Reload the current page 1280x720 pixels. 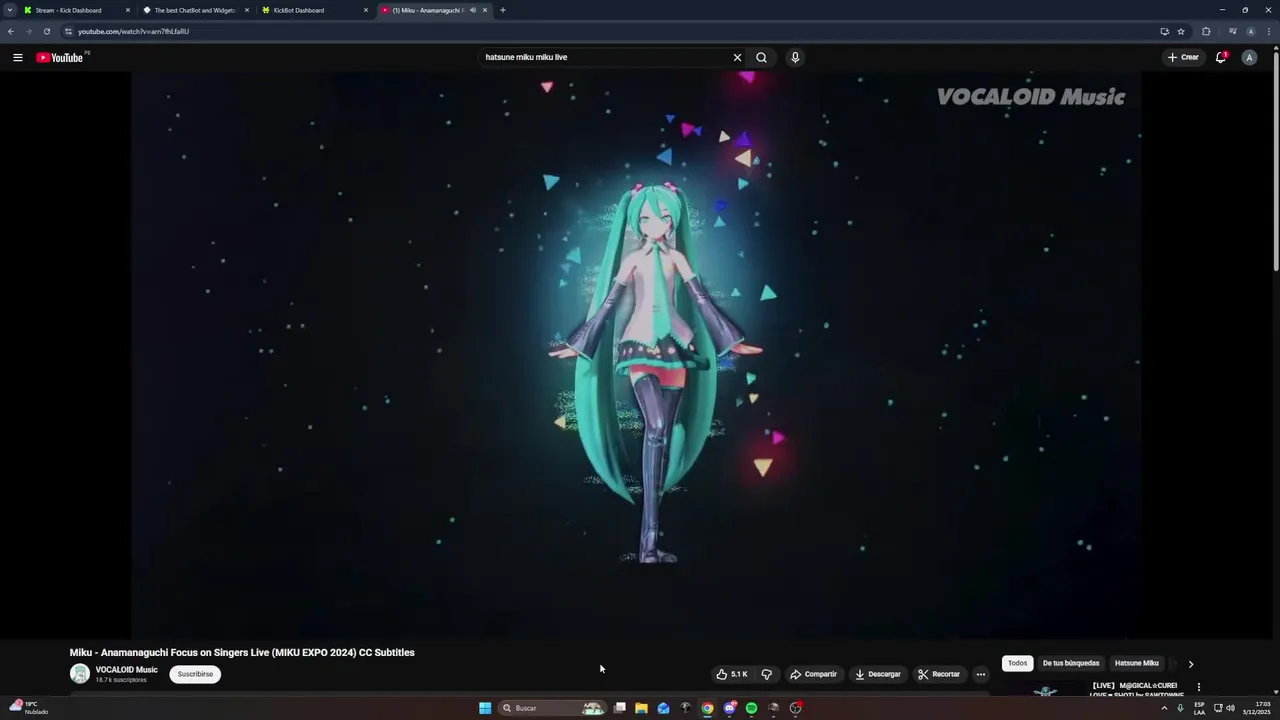point(46,31)
